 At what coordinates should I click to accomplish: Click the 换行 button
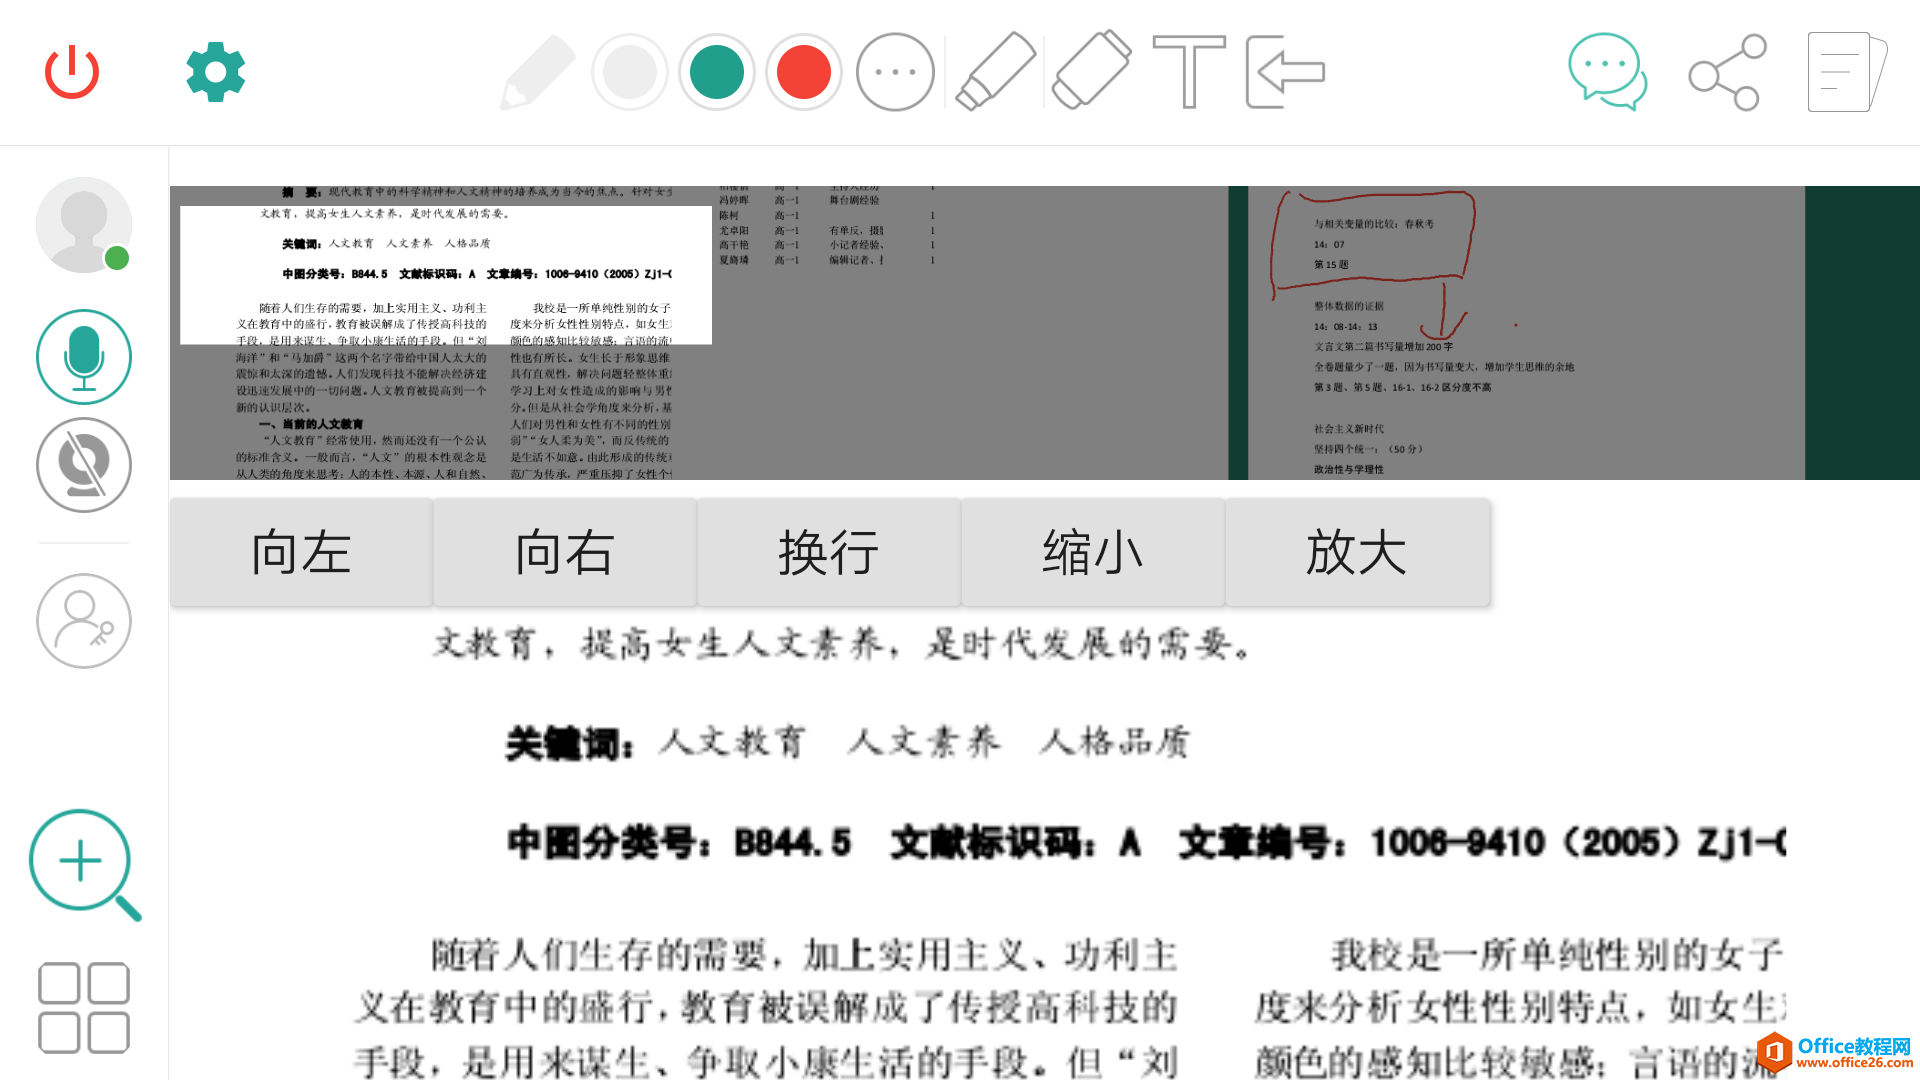tap(829, 552)
